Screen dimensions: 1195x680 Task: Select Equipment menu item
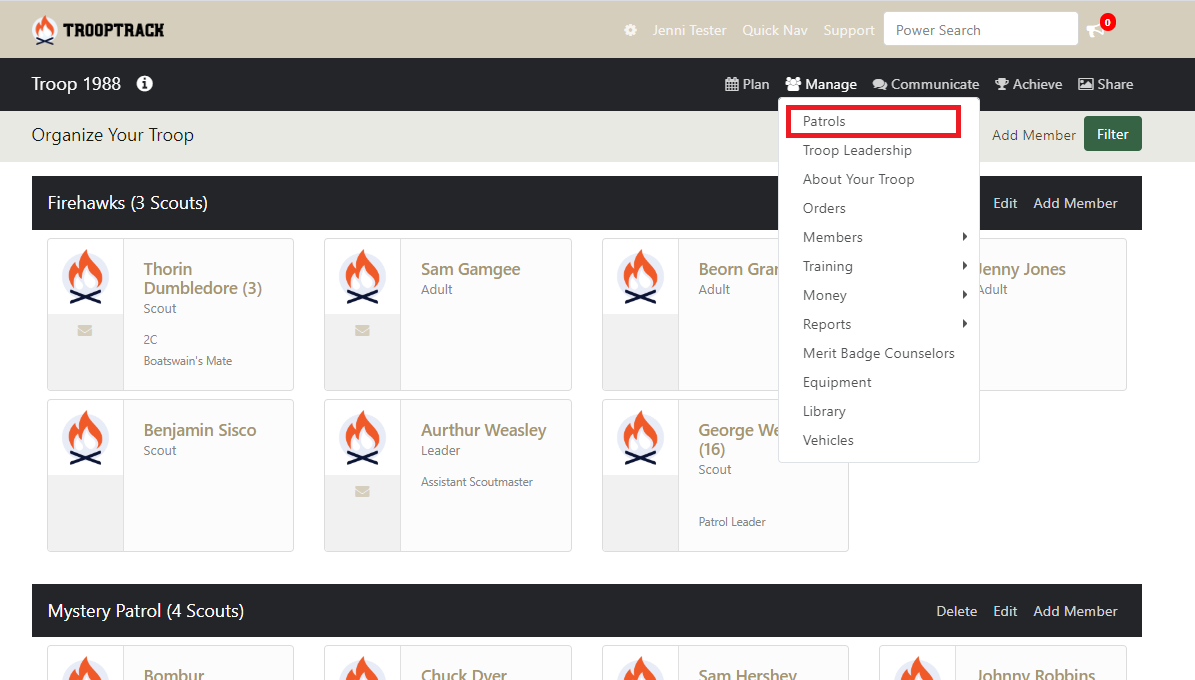pyautogui.click(x=837, y=382)
